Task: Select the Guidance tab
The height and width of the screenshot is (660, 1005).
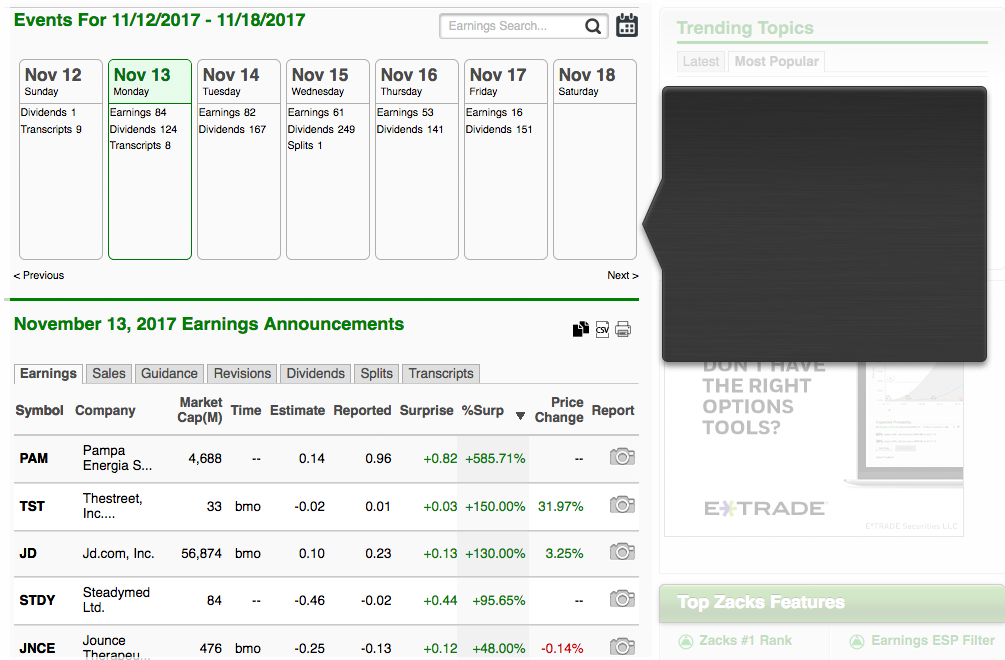Action: click(x=169, y=373)
